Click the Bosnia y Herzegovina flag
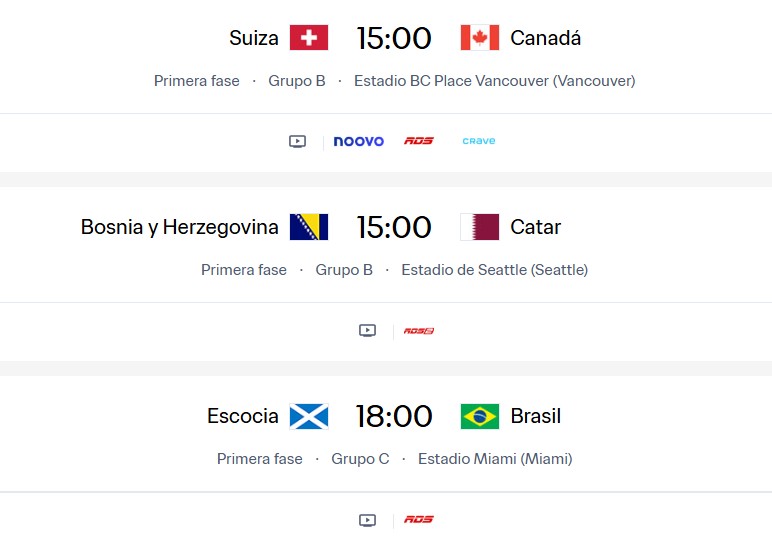This screenshot has height=551, width=772. [309, 227]
